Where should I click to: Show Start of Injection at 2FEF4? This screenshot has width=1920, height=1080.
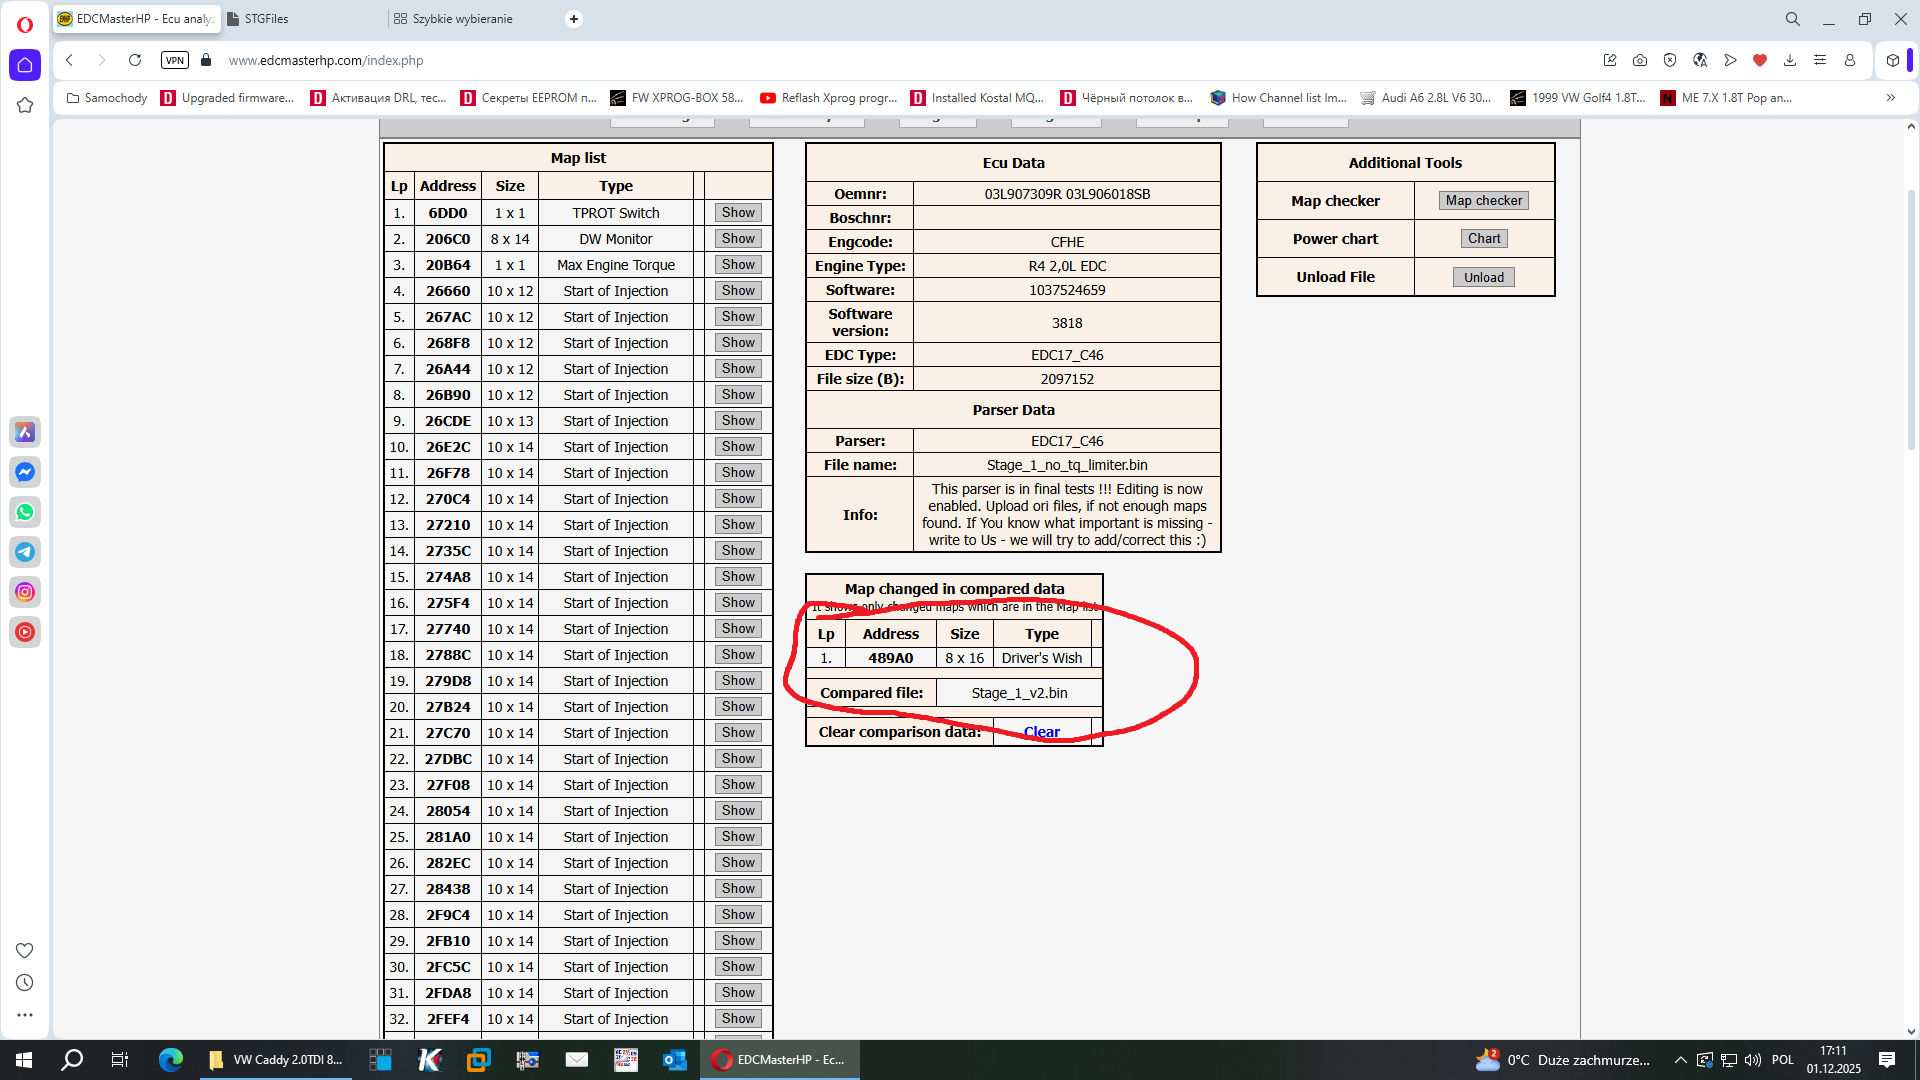click(x=738, y=1019)
